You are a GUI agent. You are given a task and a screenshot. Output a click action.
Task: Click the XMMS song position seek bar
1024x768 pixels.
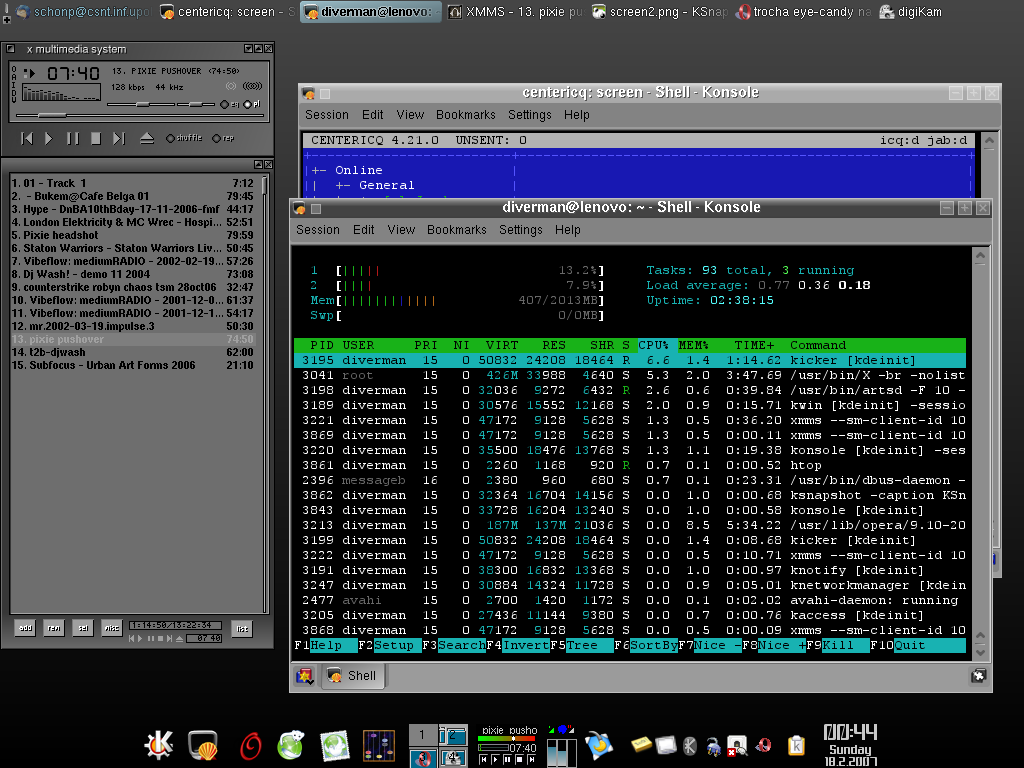[140, 116]
